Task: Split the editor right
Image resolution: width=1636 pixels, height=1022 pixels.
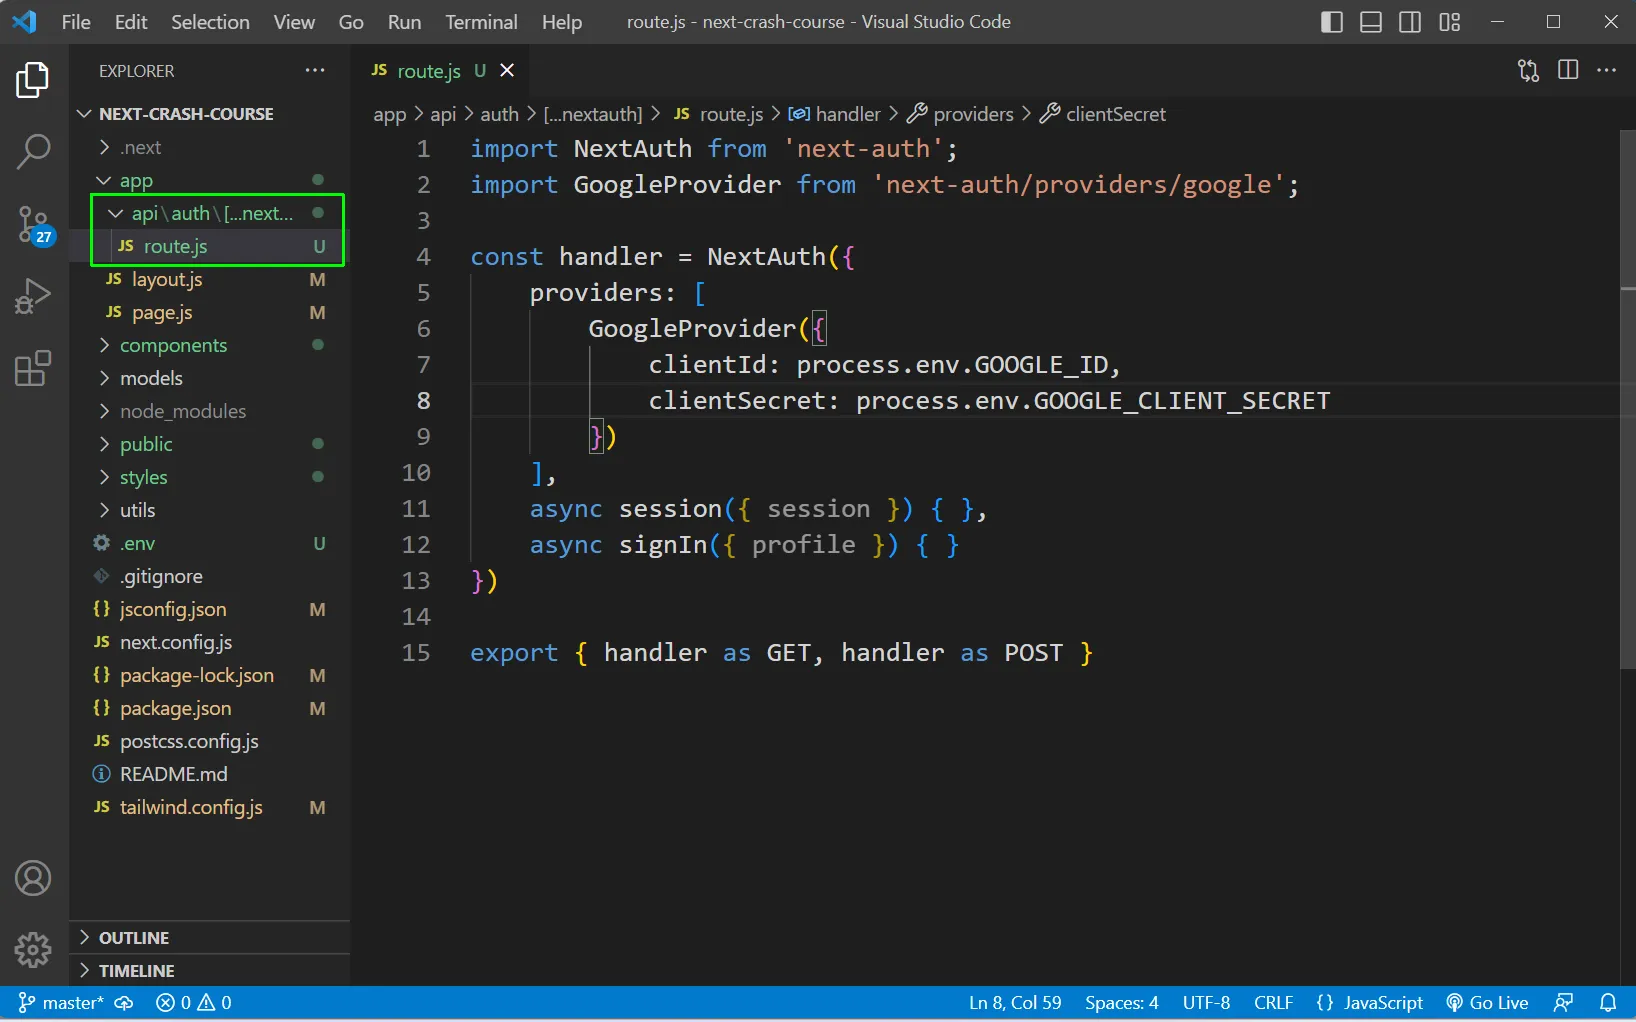Action: 1568,70
